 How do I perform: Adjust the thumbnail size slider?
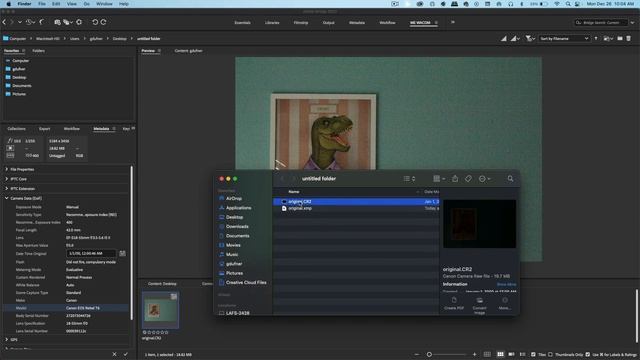coord(429,354)
